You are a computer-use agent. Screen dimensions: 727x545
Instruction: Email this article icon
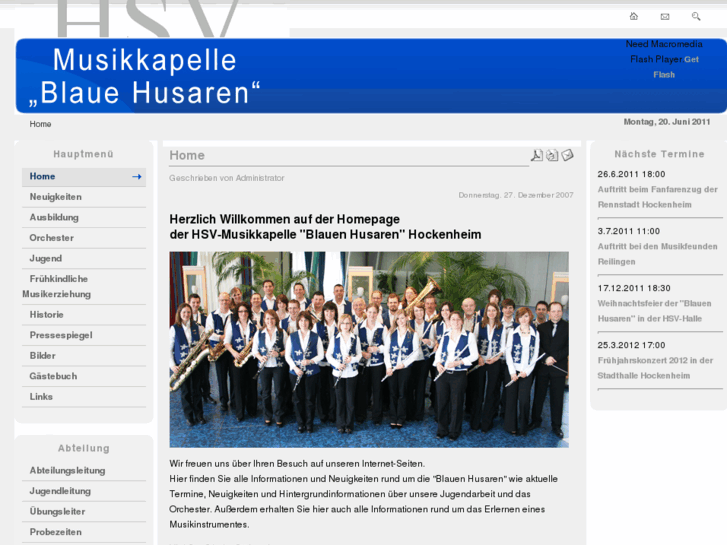[568, 155]
